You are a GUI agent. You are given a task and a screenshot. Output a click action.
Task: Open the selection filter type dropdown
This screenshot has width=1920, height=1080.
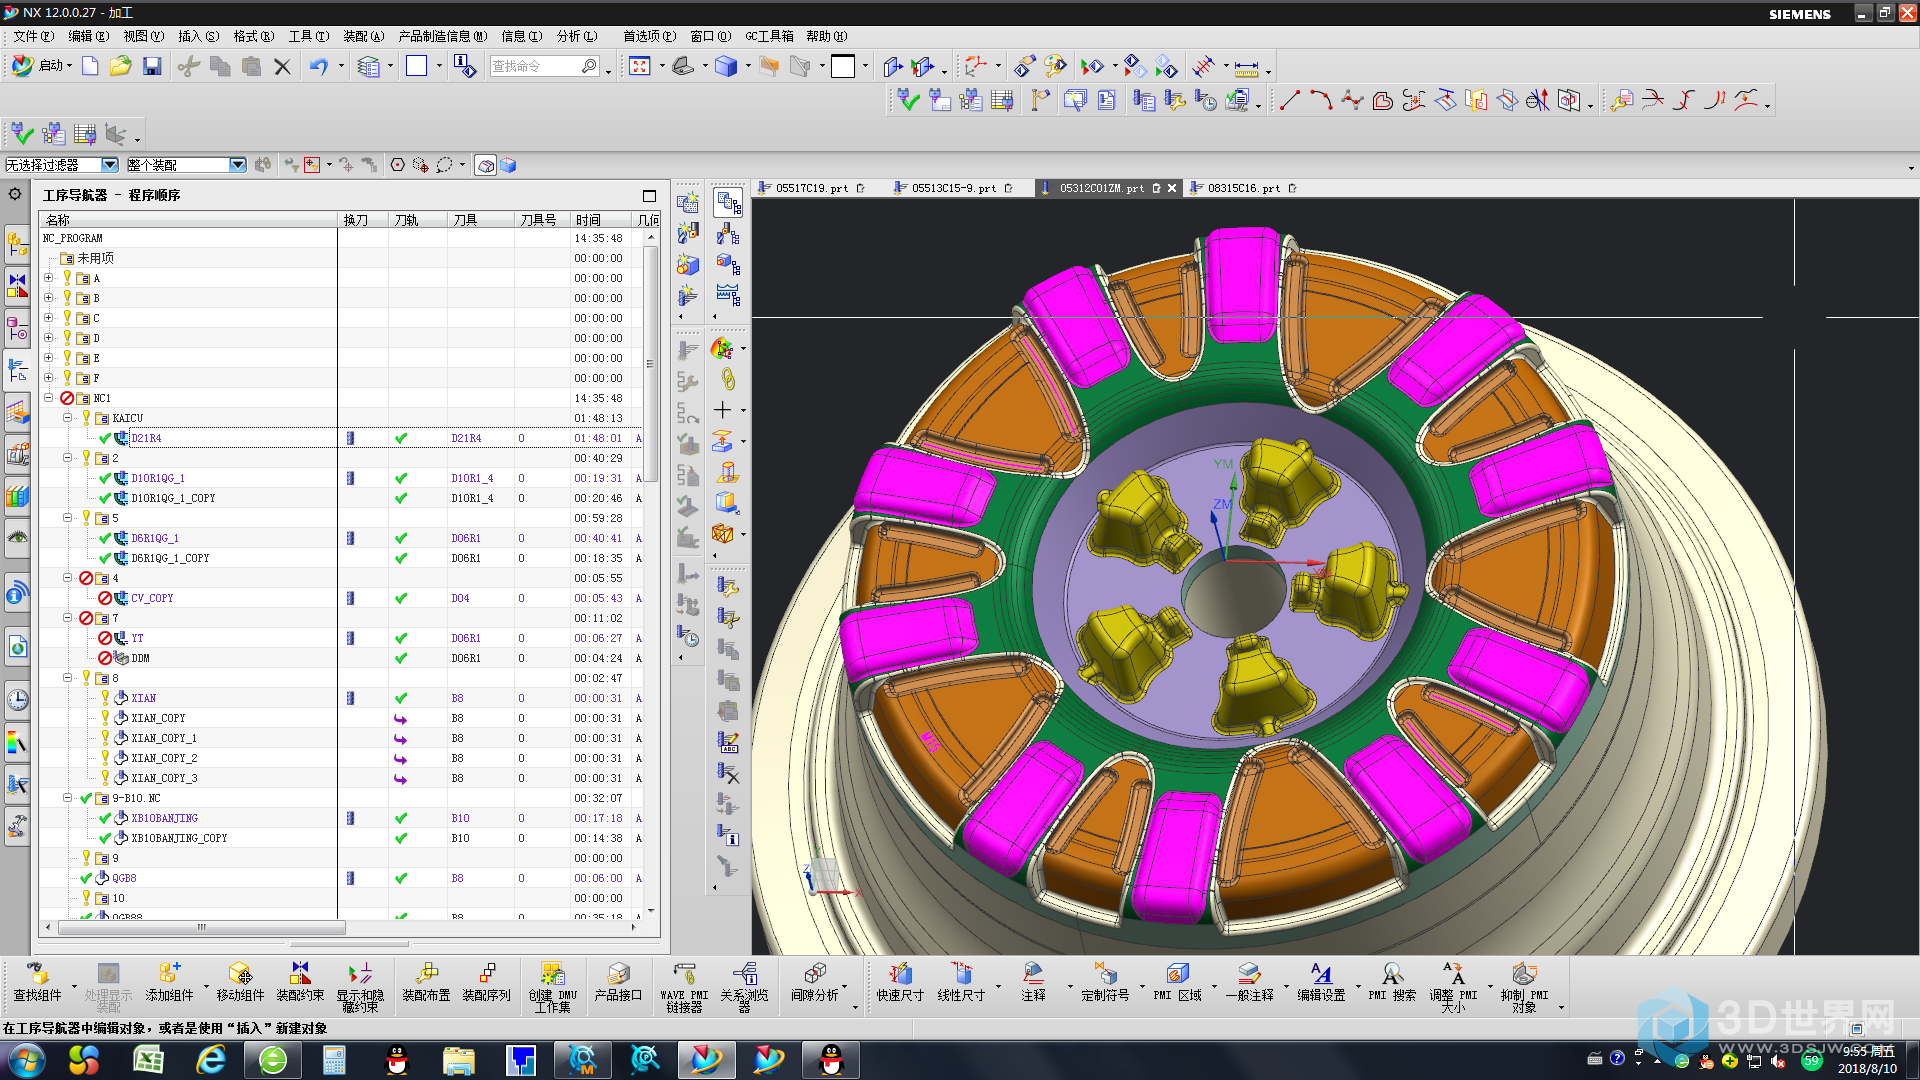tap(110, 165)
